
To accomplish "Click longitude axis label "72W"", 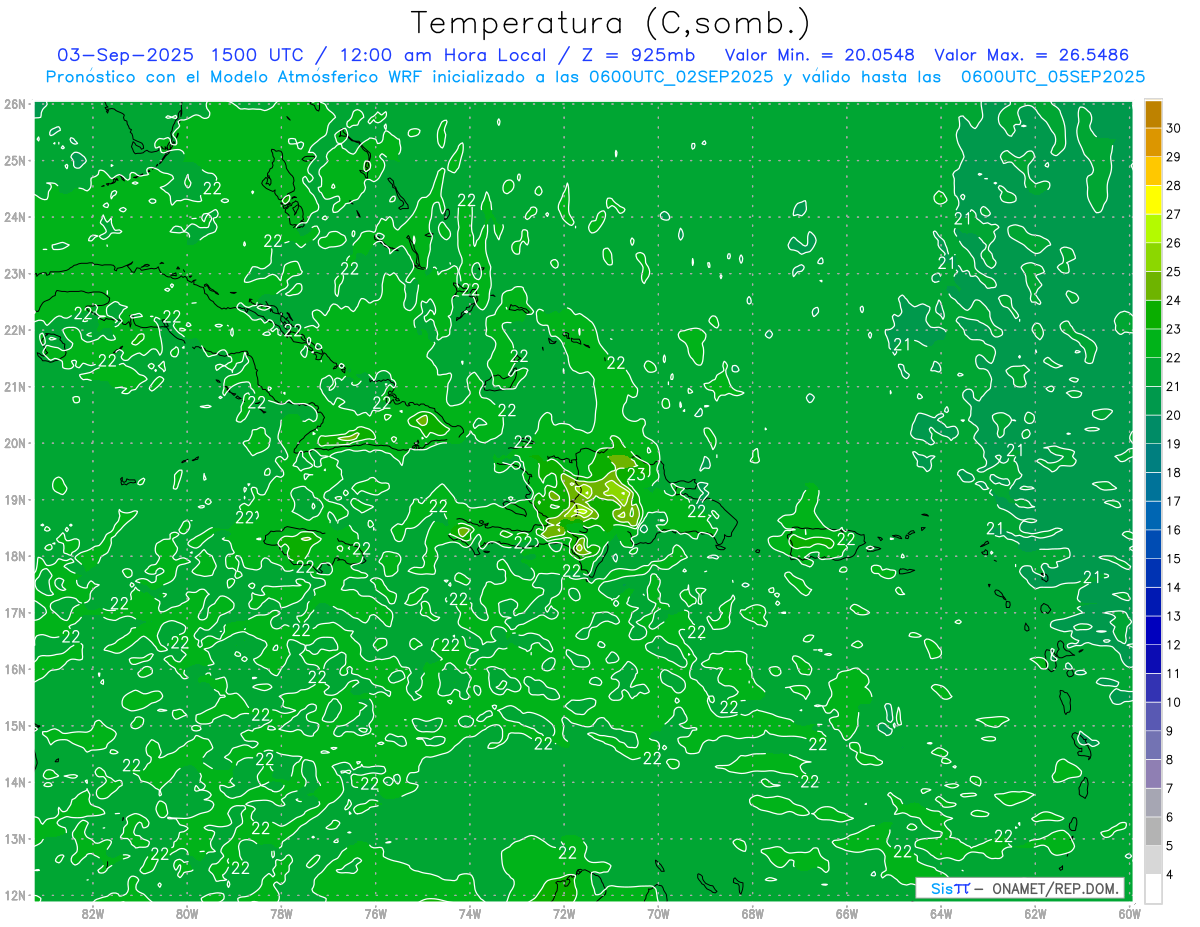I will pyautogui.click(x=564, y=913).
